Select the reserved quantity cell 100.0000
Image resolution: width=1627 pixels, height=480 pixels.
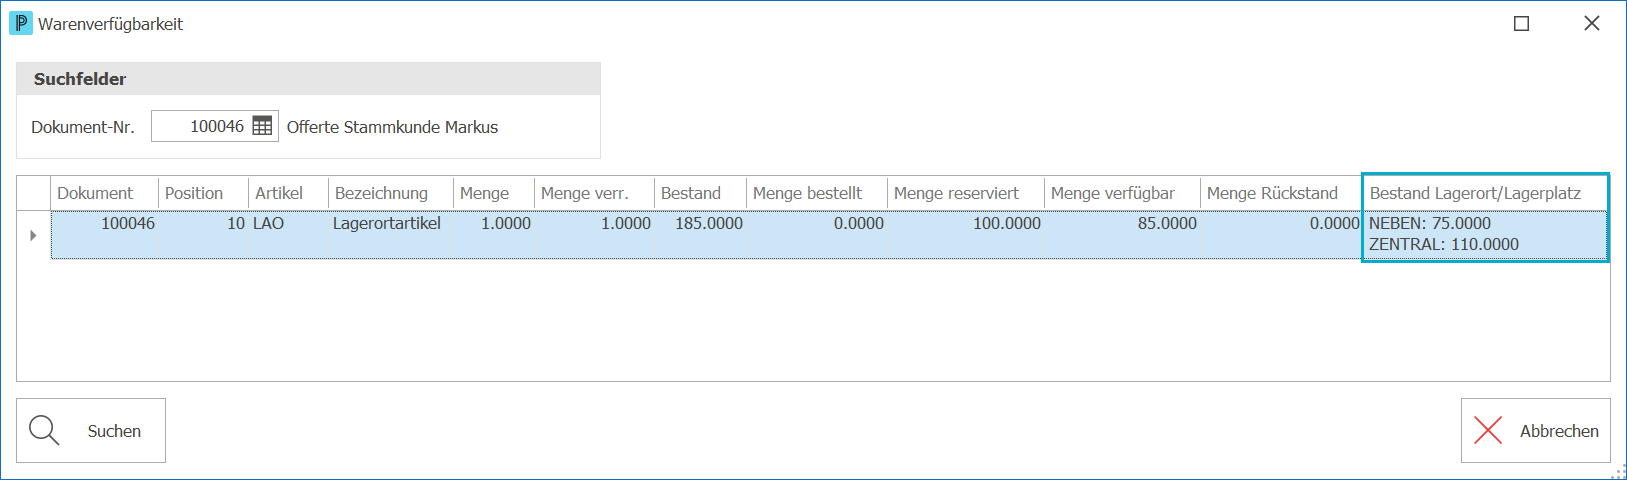pos(966,235)
